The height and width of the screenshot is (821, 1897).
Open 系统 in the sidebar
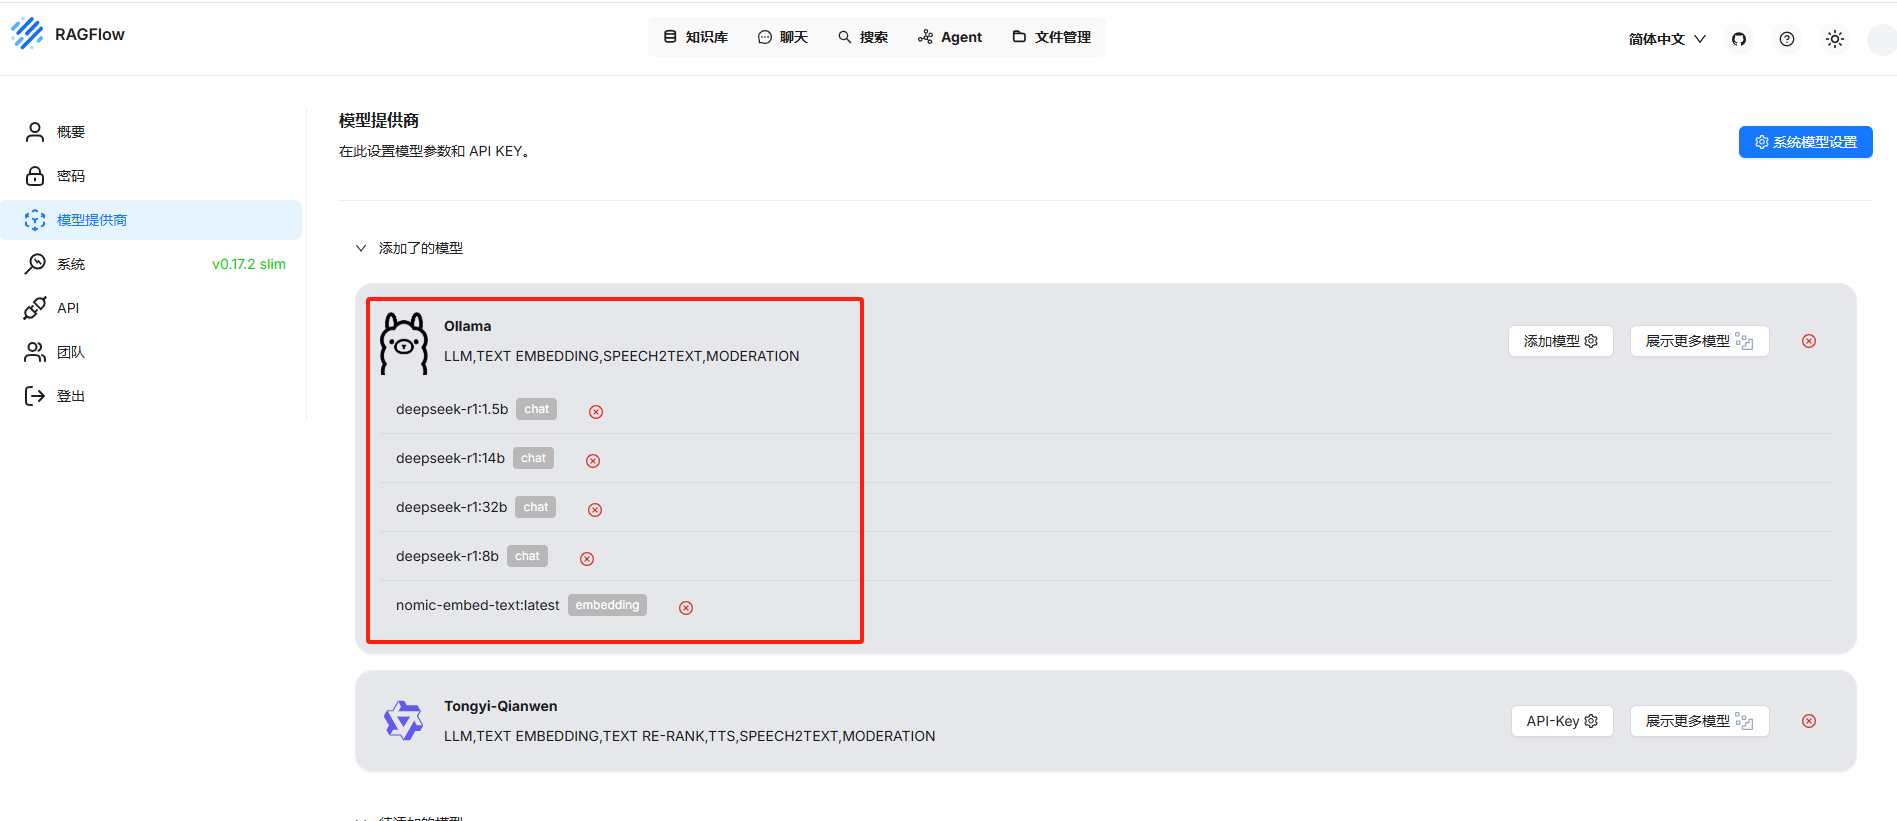click(151, 264)
